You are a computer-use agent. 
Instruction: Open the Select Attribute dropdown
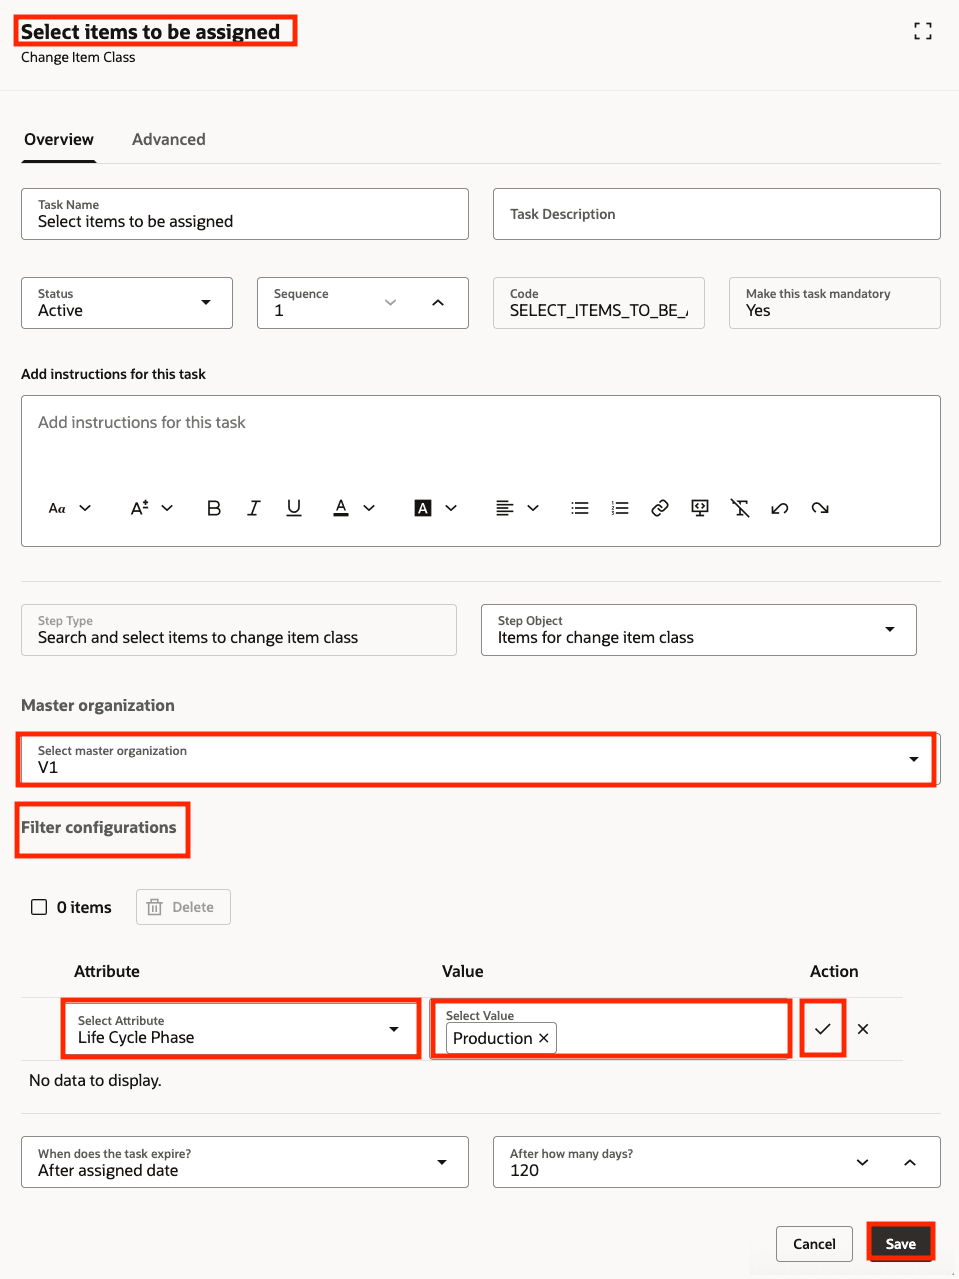pyautogui.click(x=394, y=1028)
